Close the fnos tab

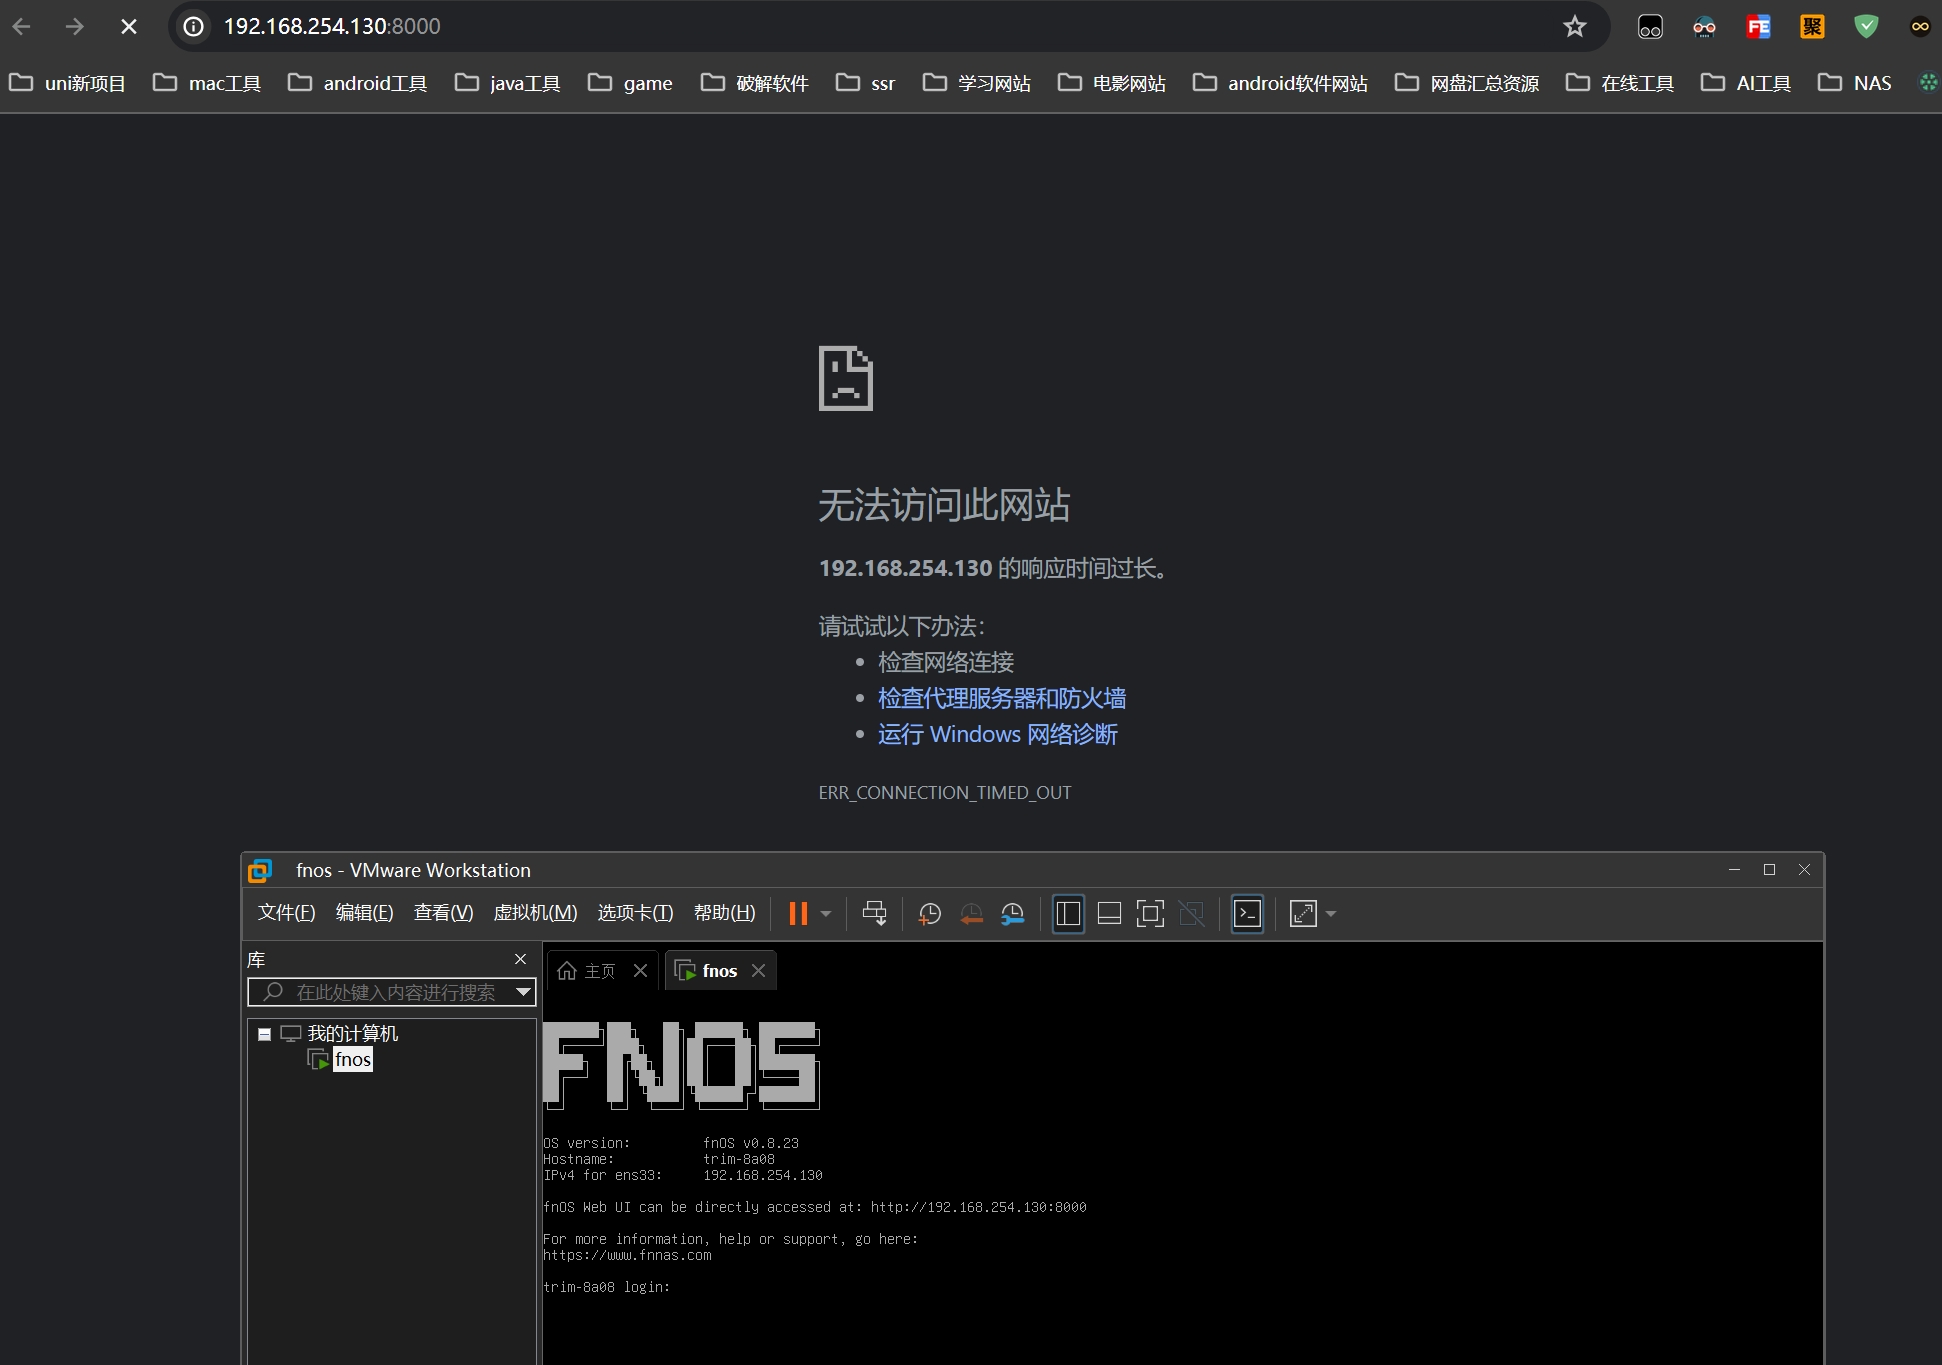(x=758, y=971)
